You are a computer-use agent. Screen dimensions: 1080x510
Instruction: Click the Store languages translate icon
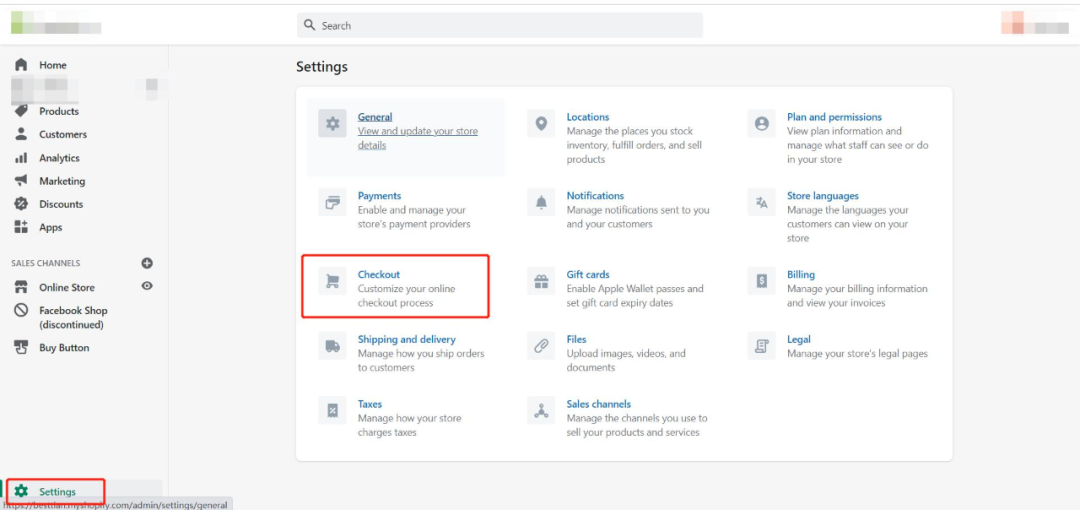click(762, 203)
